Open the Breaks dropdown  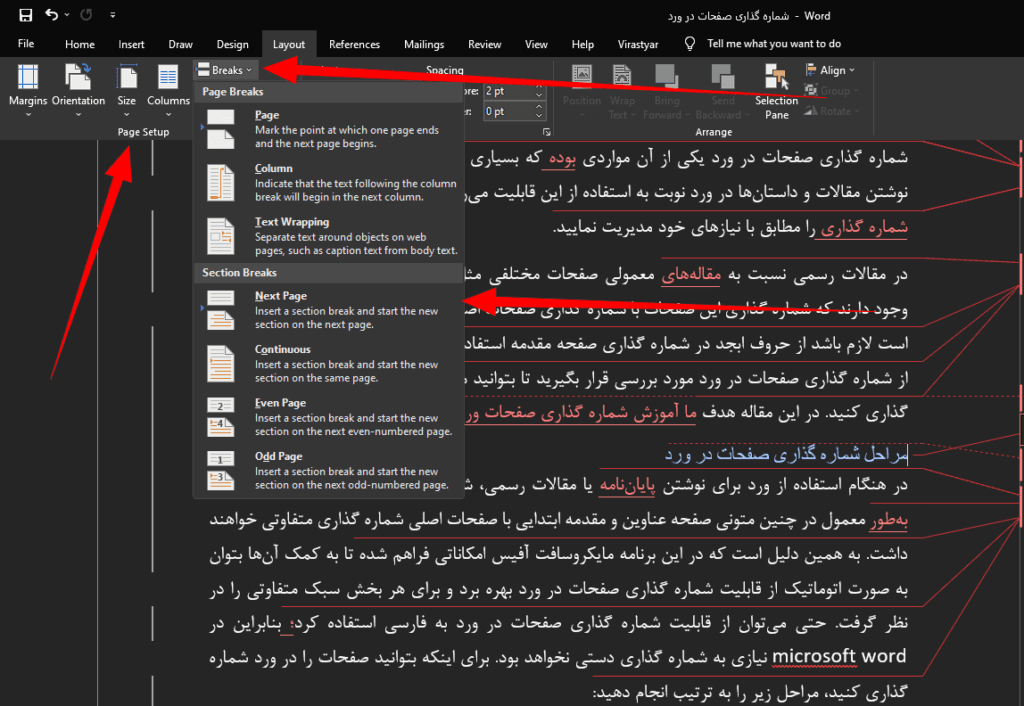point(223,69)
